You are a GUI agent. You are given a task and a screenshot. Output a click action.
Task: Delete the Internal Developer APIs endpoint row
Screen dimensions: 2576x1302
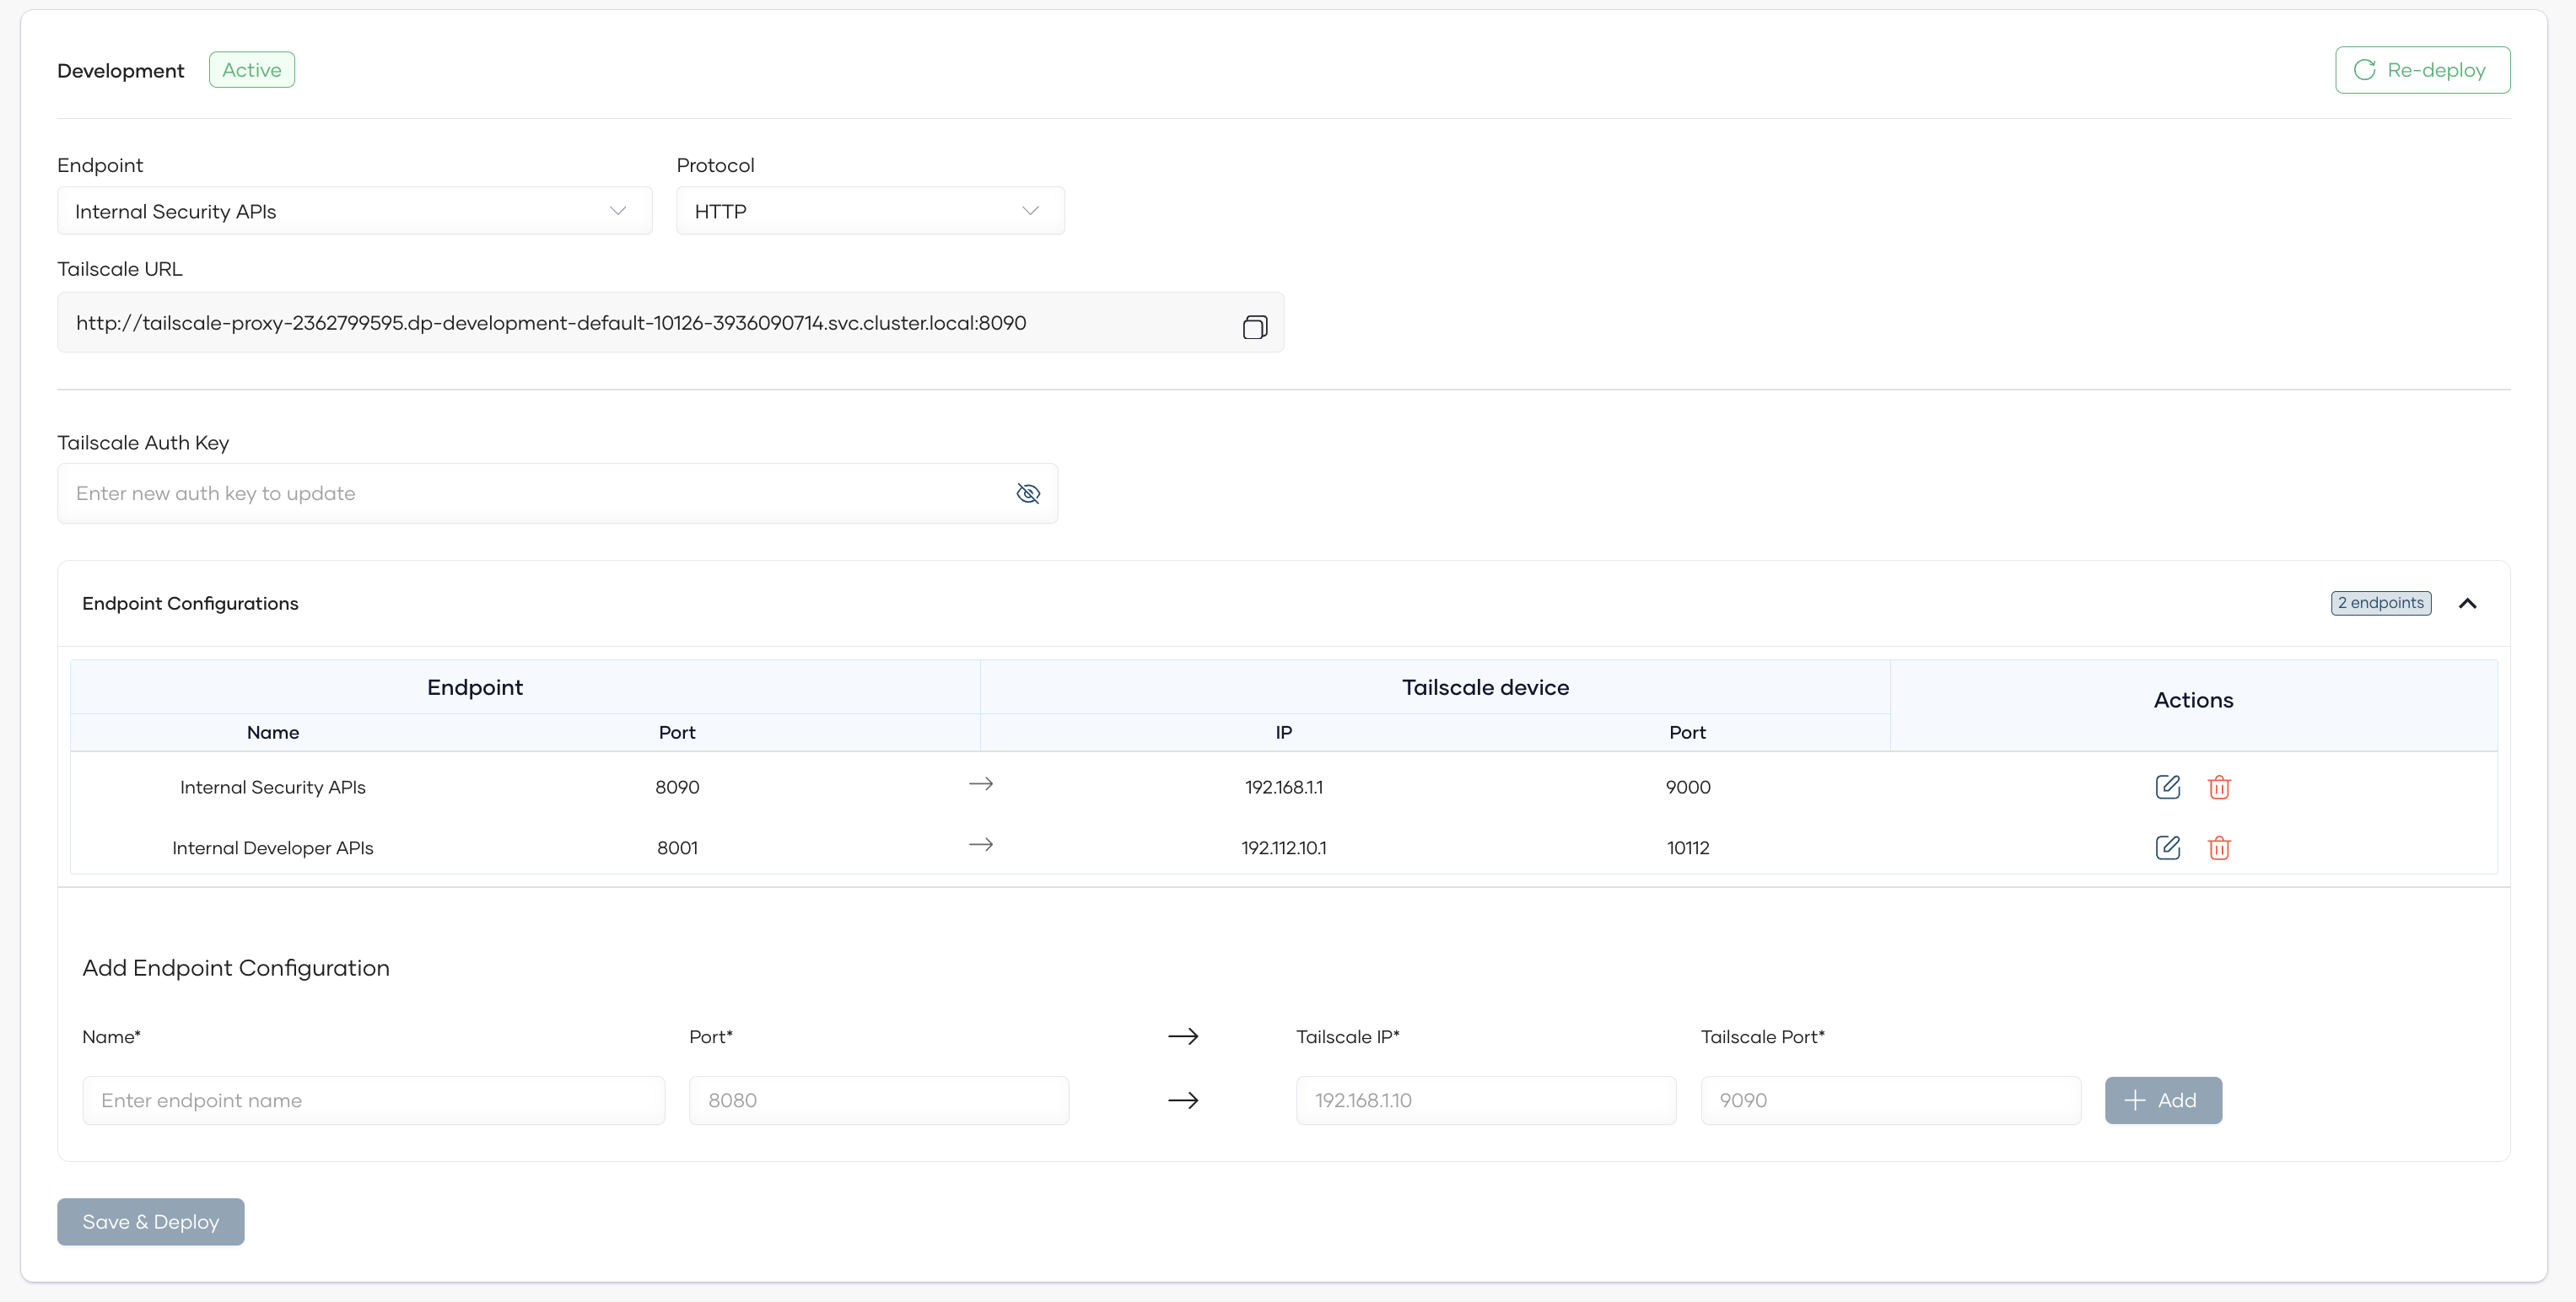pos(2219,848)
